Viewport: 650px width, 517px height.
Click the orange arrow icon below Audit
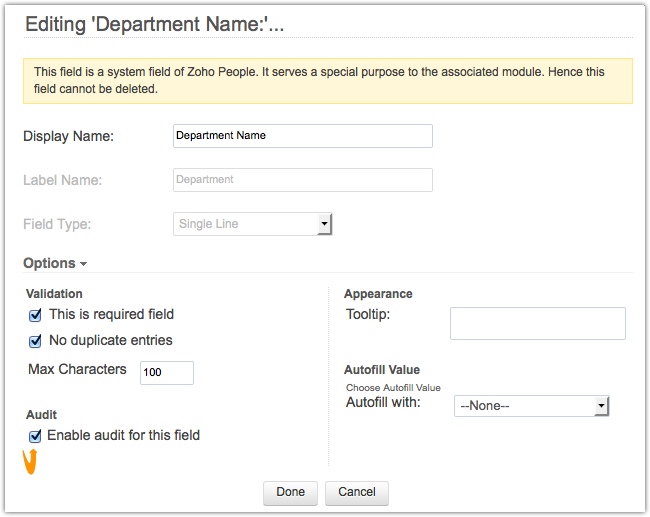coord(30,461)
